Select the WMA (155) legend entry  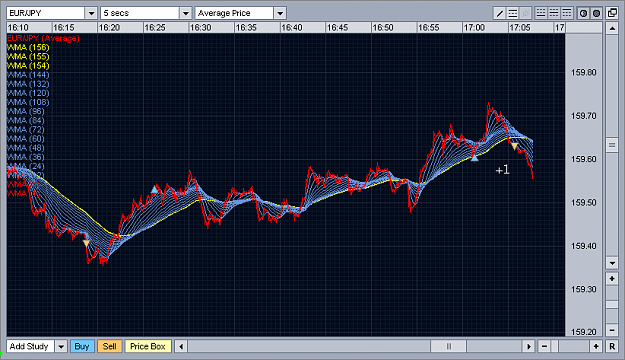(x=28, y=57)
